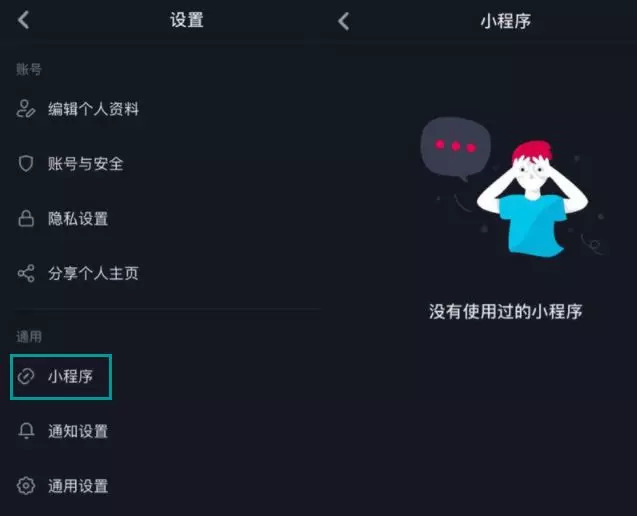Click the gear icon for 通用设置
Image resolution: width=637 pixels, height=516 pixels.
click(x=26, y=486)
